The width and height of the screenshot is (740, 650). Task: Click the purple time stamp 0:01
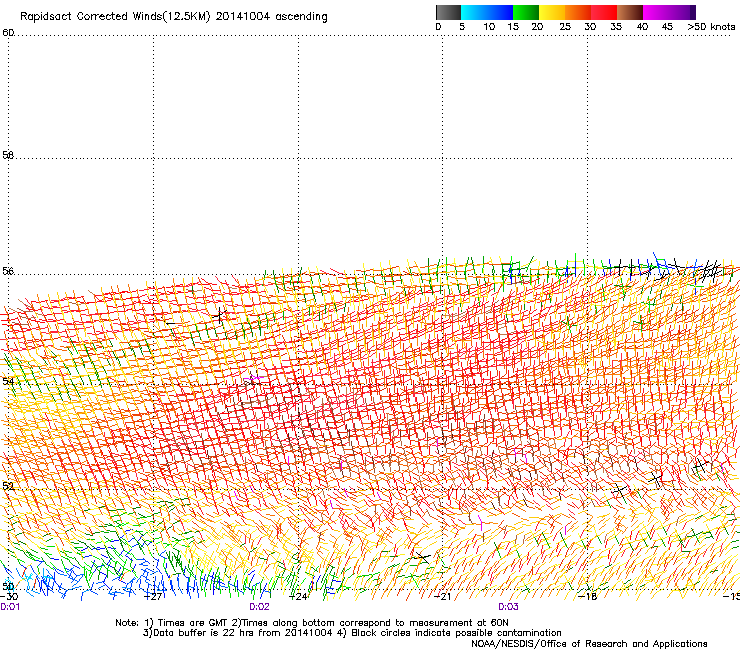[x=10, y=607]
